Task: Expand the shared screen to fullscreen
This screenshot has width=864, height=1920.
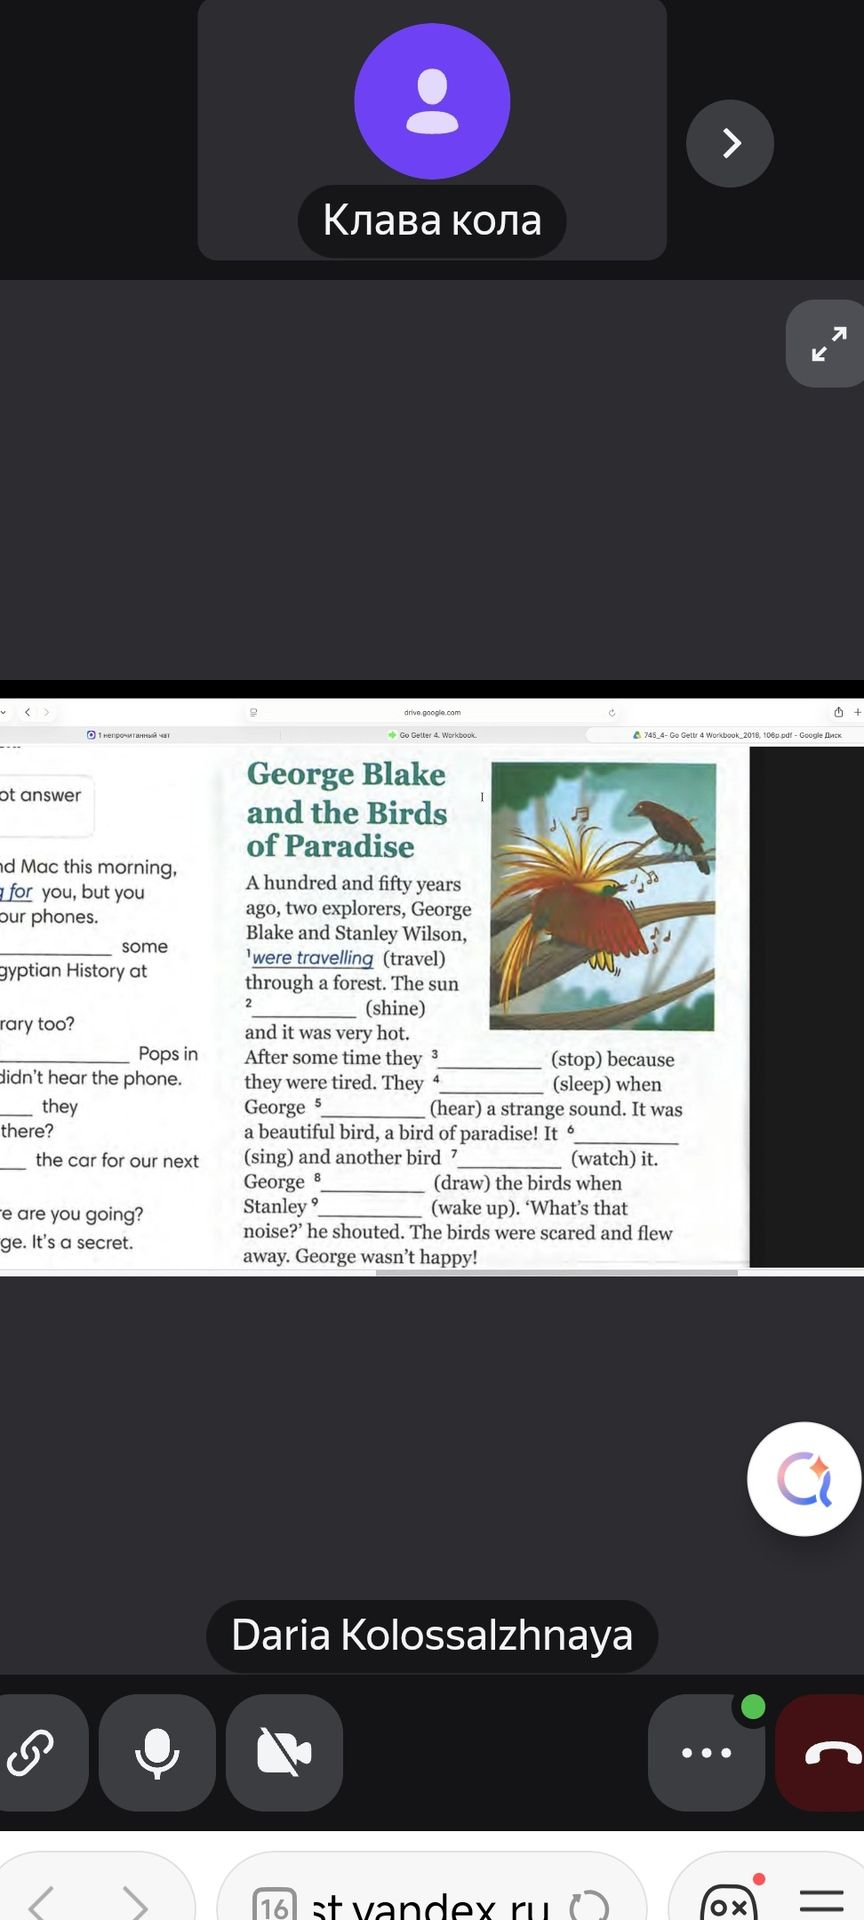Action: pos(828,344)
